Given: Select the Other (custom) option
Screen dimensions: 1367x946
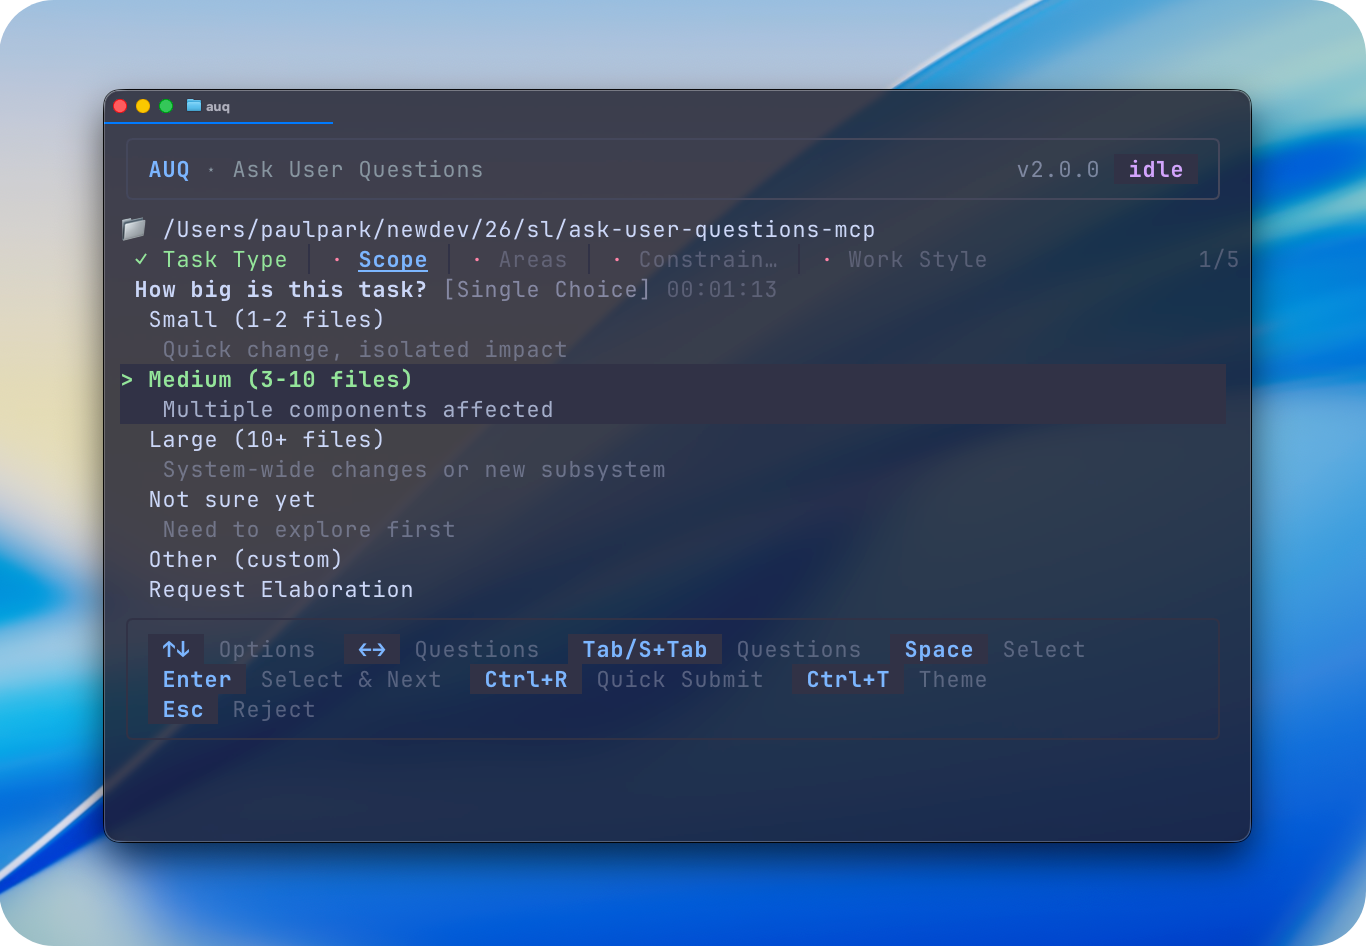Looking at the screenshot, I should 246,560.
